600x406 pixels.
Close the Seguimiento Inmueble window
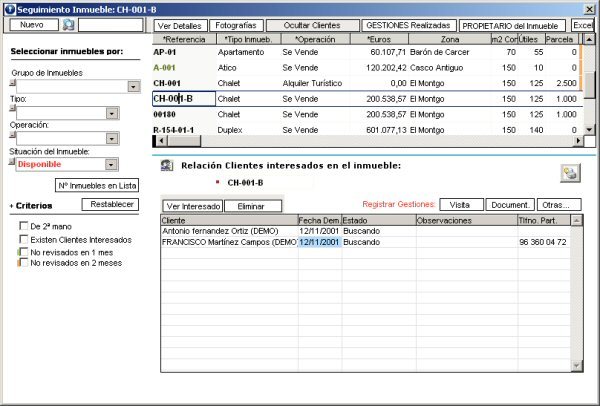tap(589, 10)
